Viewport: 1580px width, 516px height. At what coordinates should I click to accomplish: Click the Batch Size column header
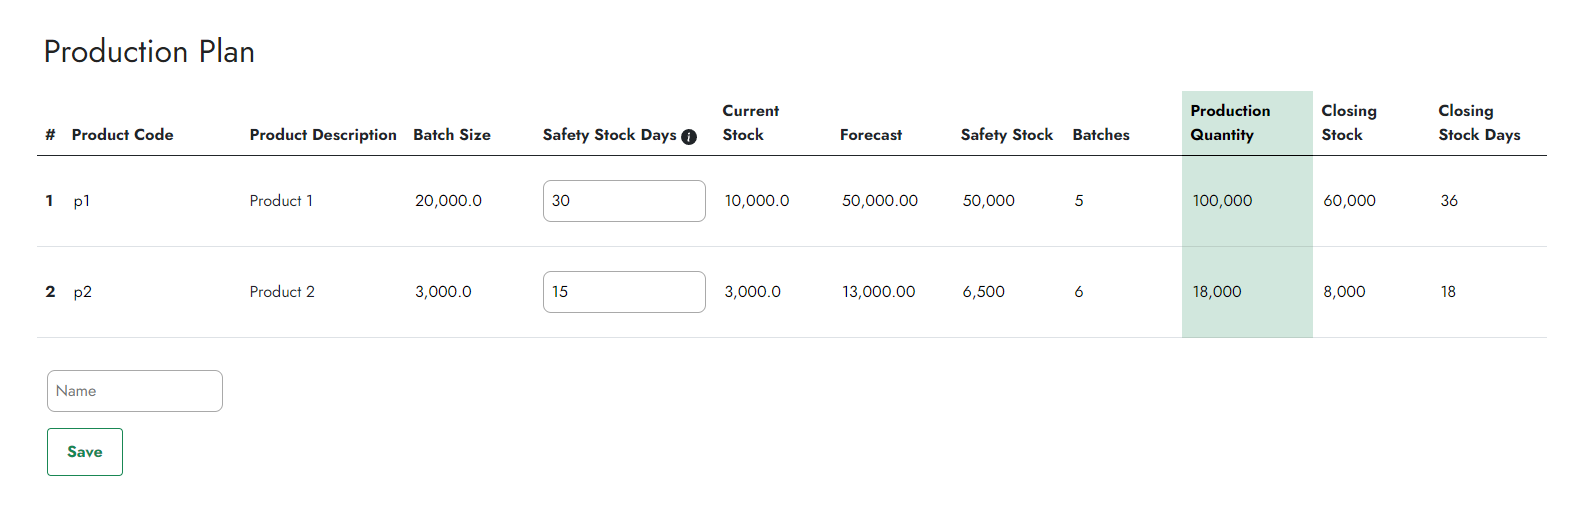click(x=452, y=135)
